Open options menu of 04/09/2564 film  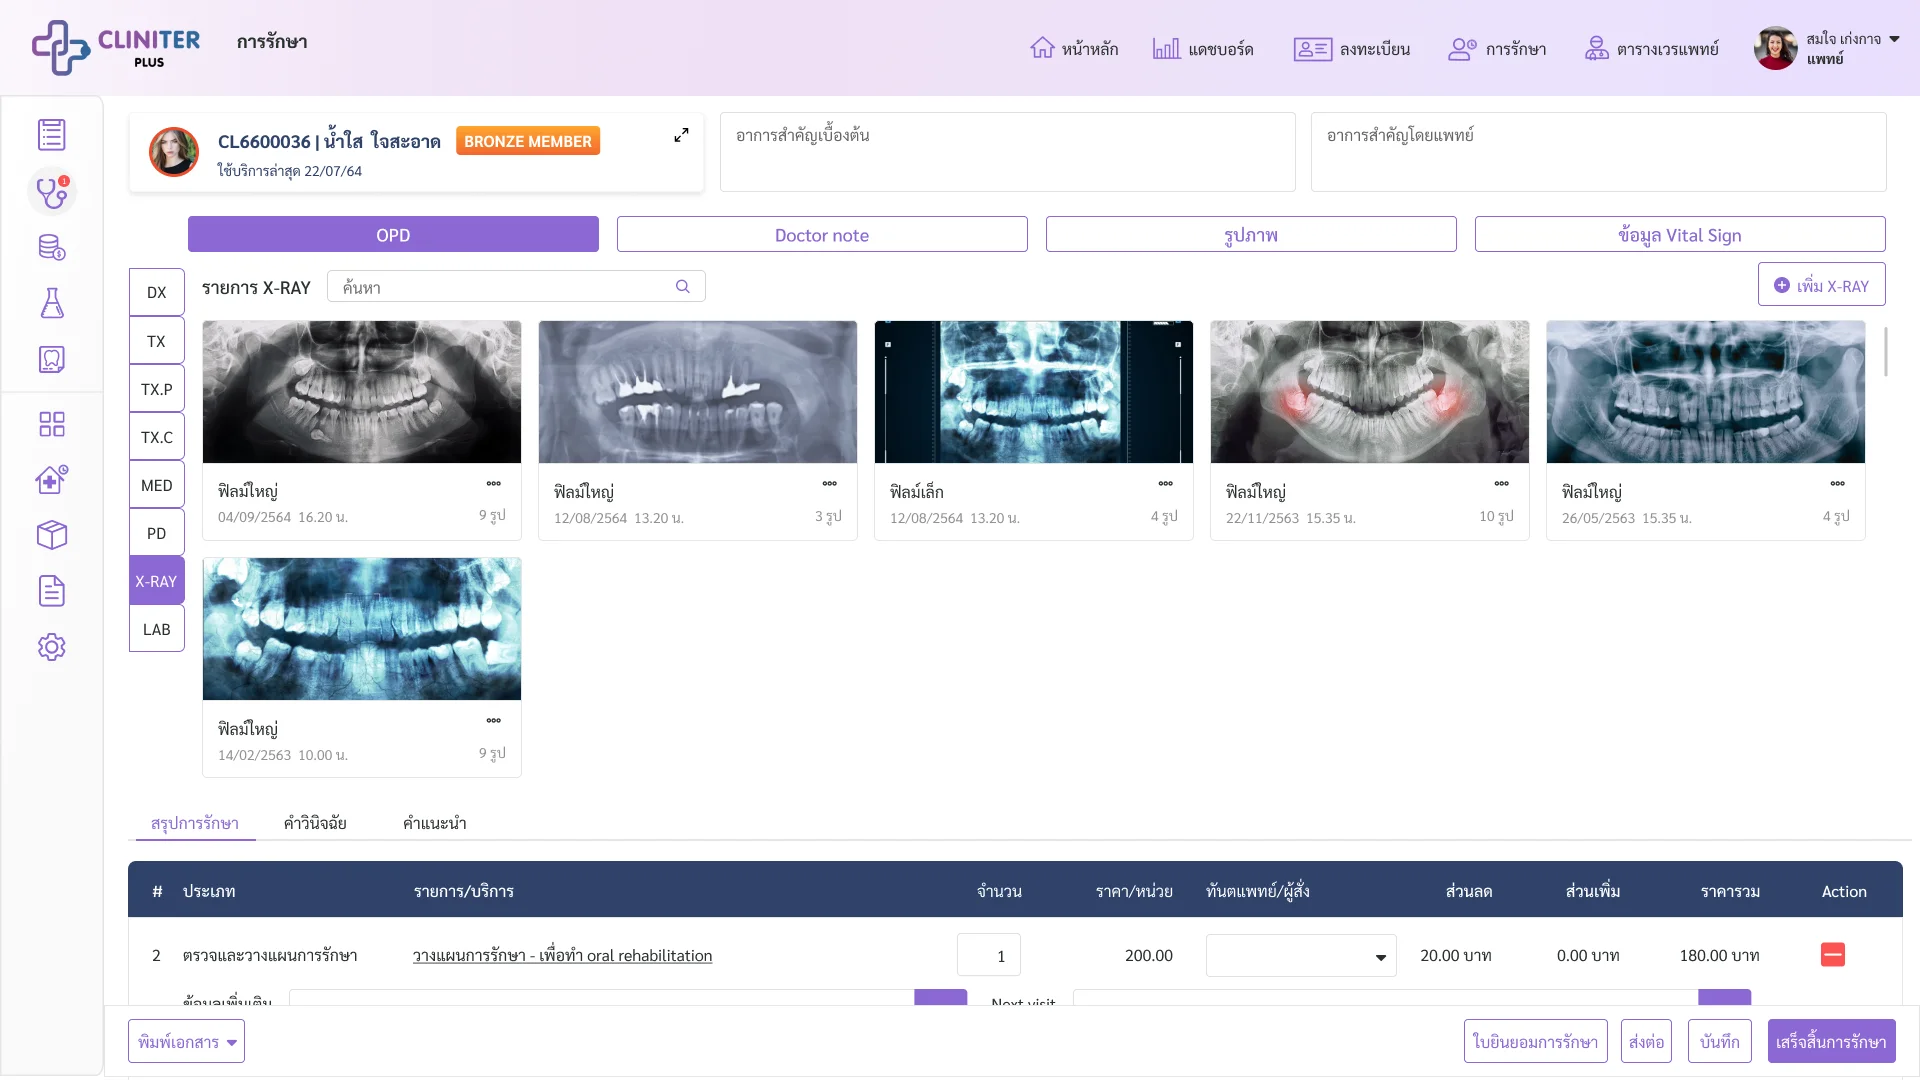(493, 483)
